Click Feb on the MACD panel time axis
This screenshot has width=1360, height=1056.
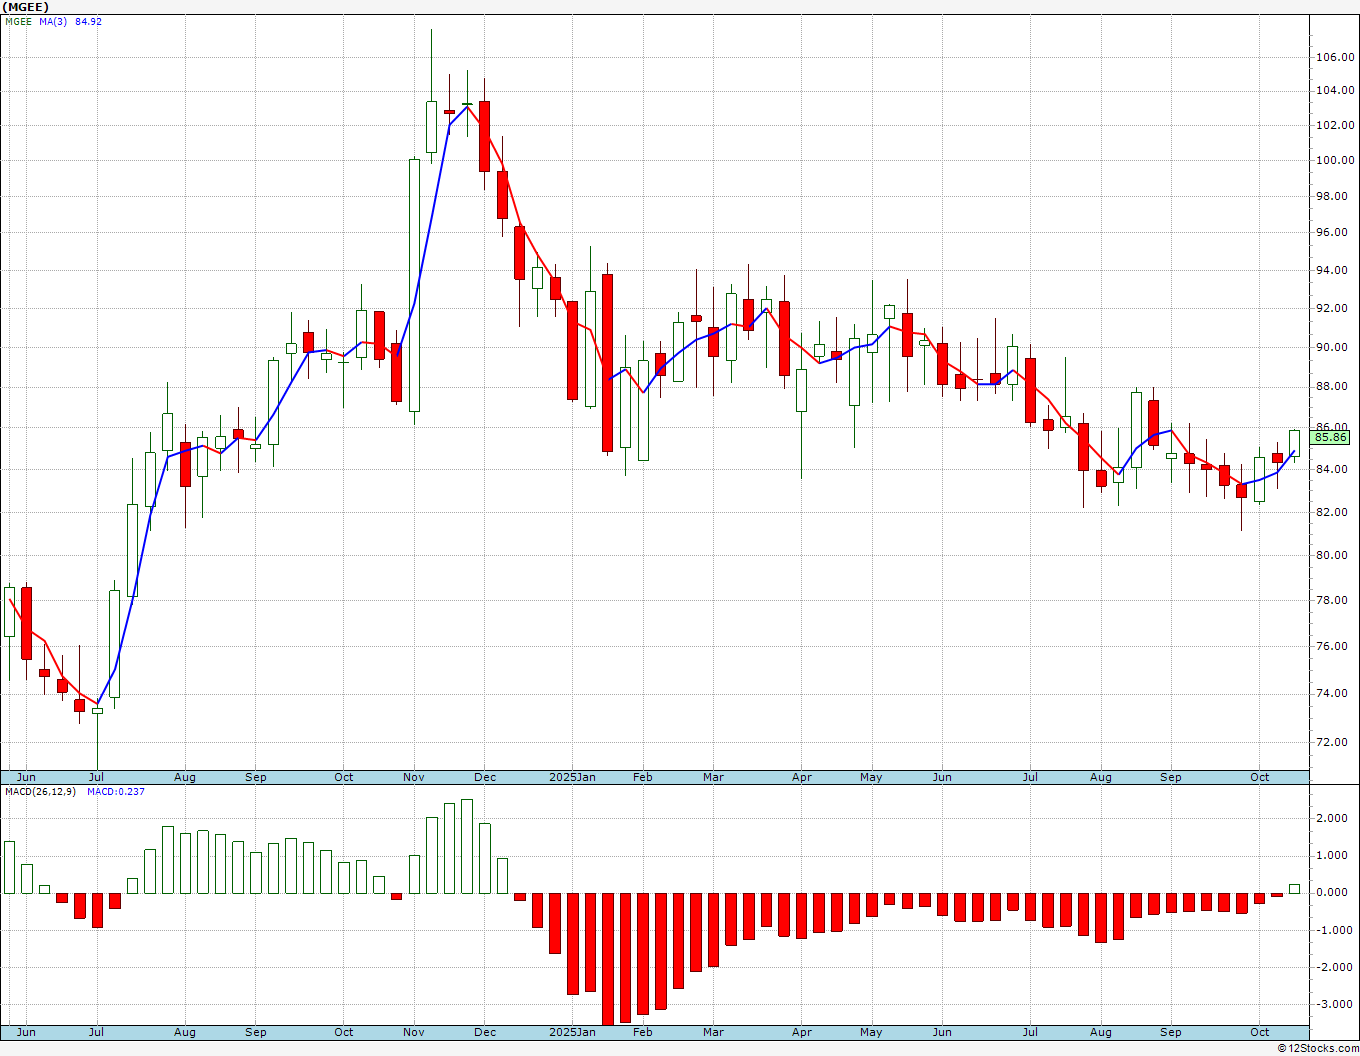point(642,1032)
